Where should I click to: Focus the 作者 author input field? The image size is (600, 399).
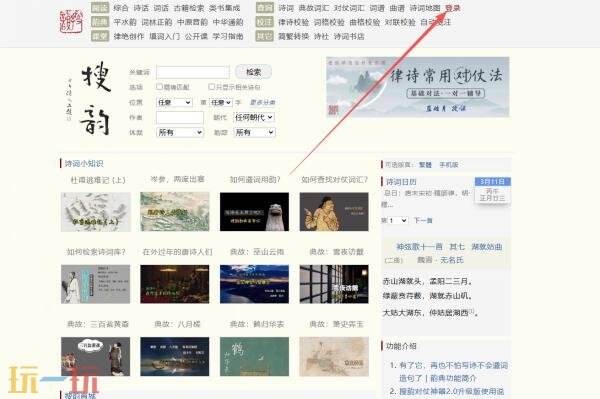tap(180, 117)
